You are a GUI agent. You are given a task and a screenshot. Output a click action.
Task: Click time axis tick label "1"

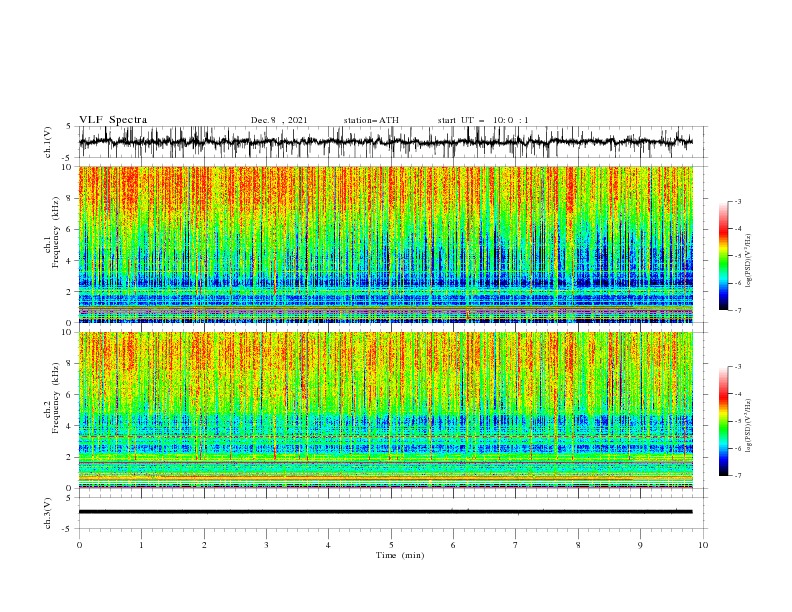141,545
